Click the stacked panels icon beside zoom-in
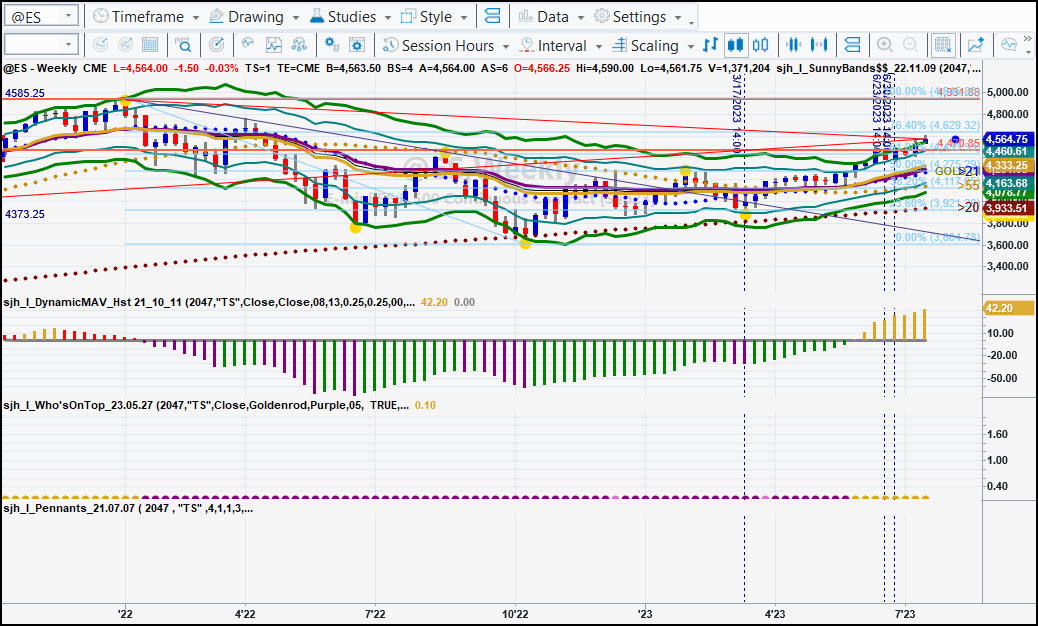The height and width of the screenshot is (626, 1038). click(853, 45)
